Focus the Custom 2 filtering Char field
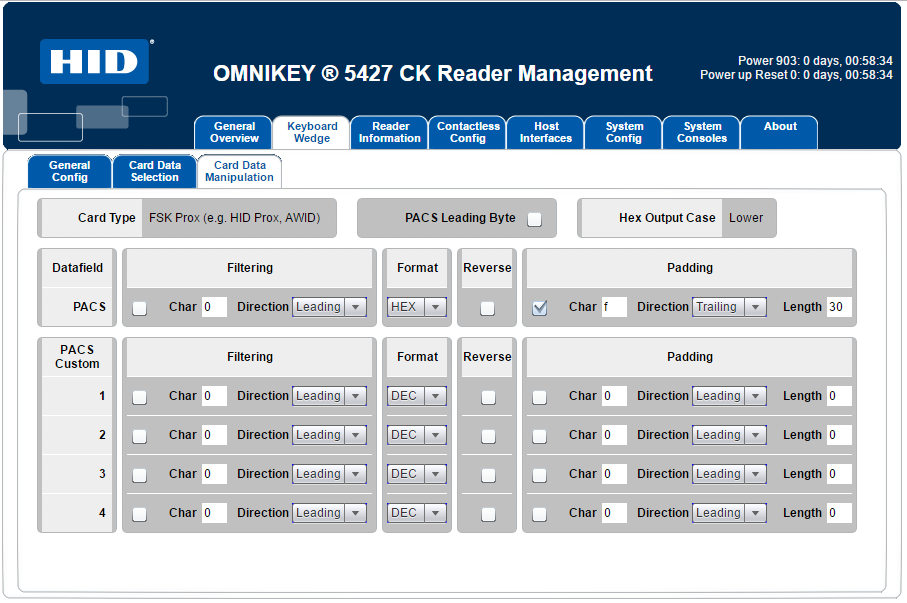907x603 pixels. coord(214,435)
